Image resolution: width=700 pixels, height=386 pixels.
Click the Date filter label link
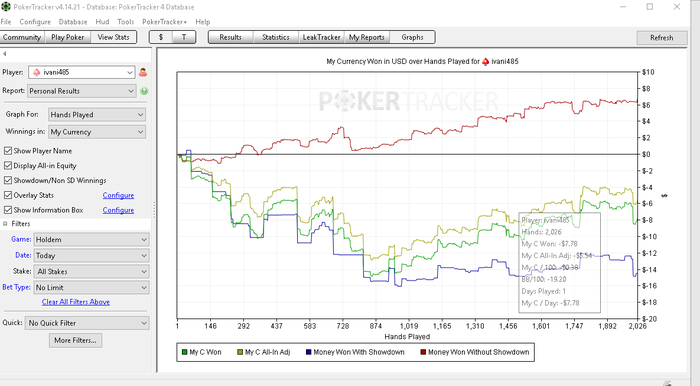pos(23,255)
